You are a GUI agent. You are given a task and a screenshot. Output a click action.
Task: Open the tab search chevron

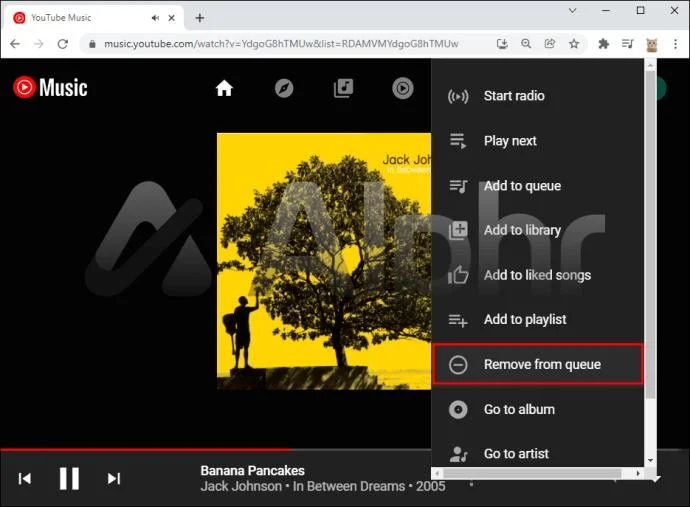(573, 11)
